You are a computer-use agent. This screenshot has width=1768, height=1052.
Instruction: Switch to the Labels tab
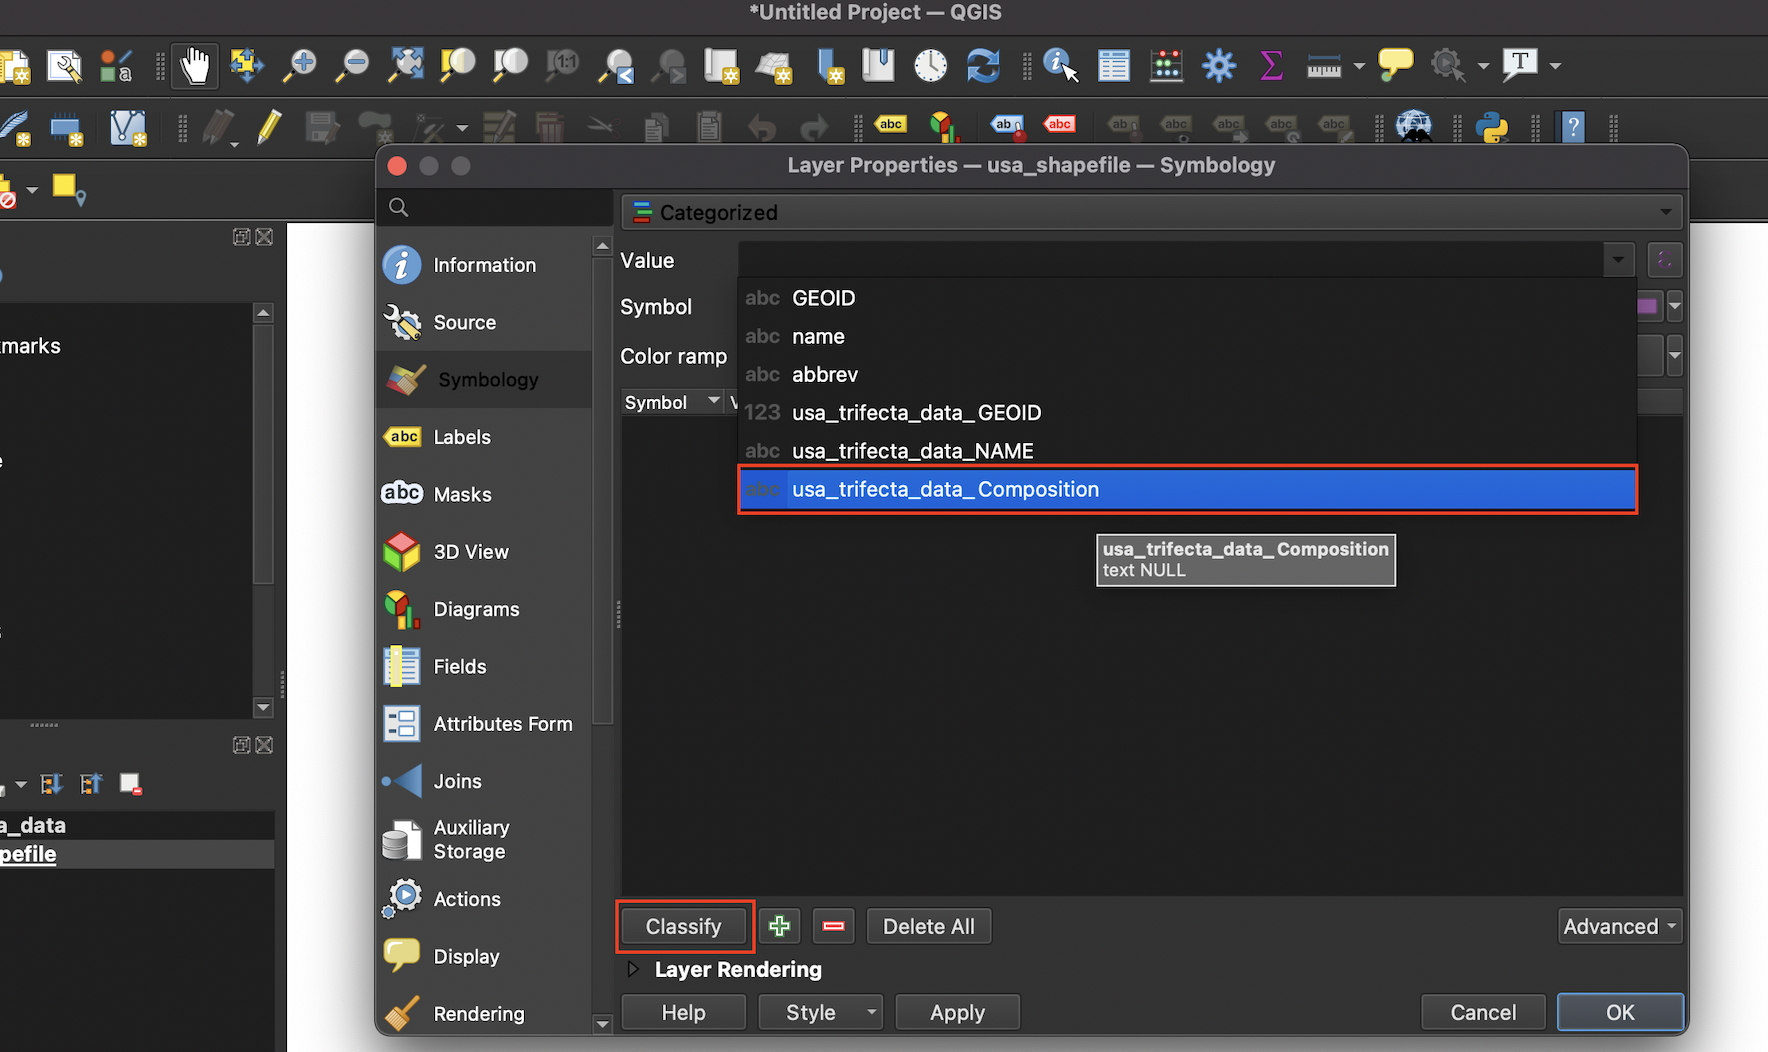point(462,437)
